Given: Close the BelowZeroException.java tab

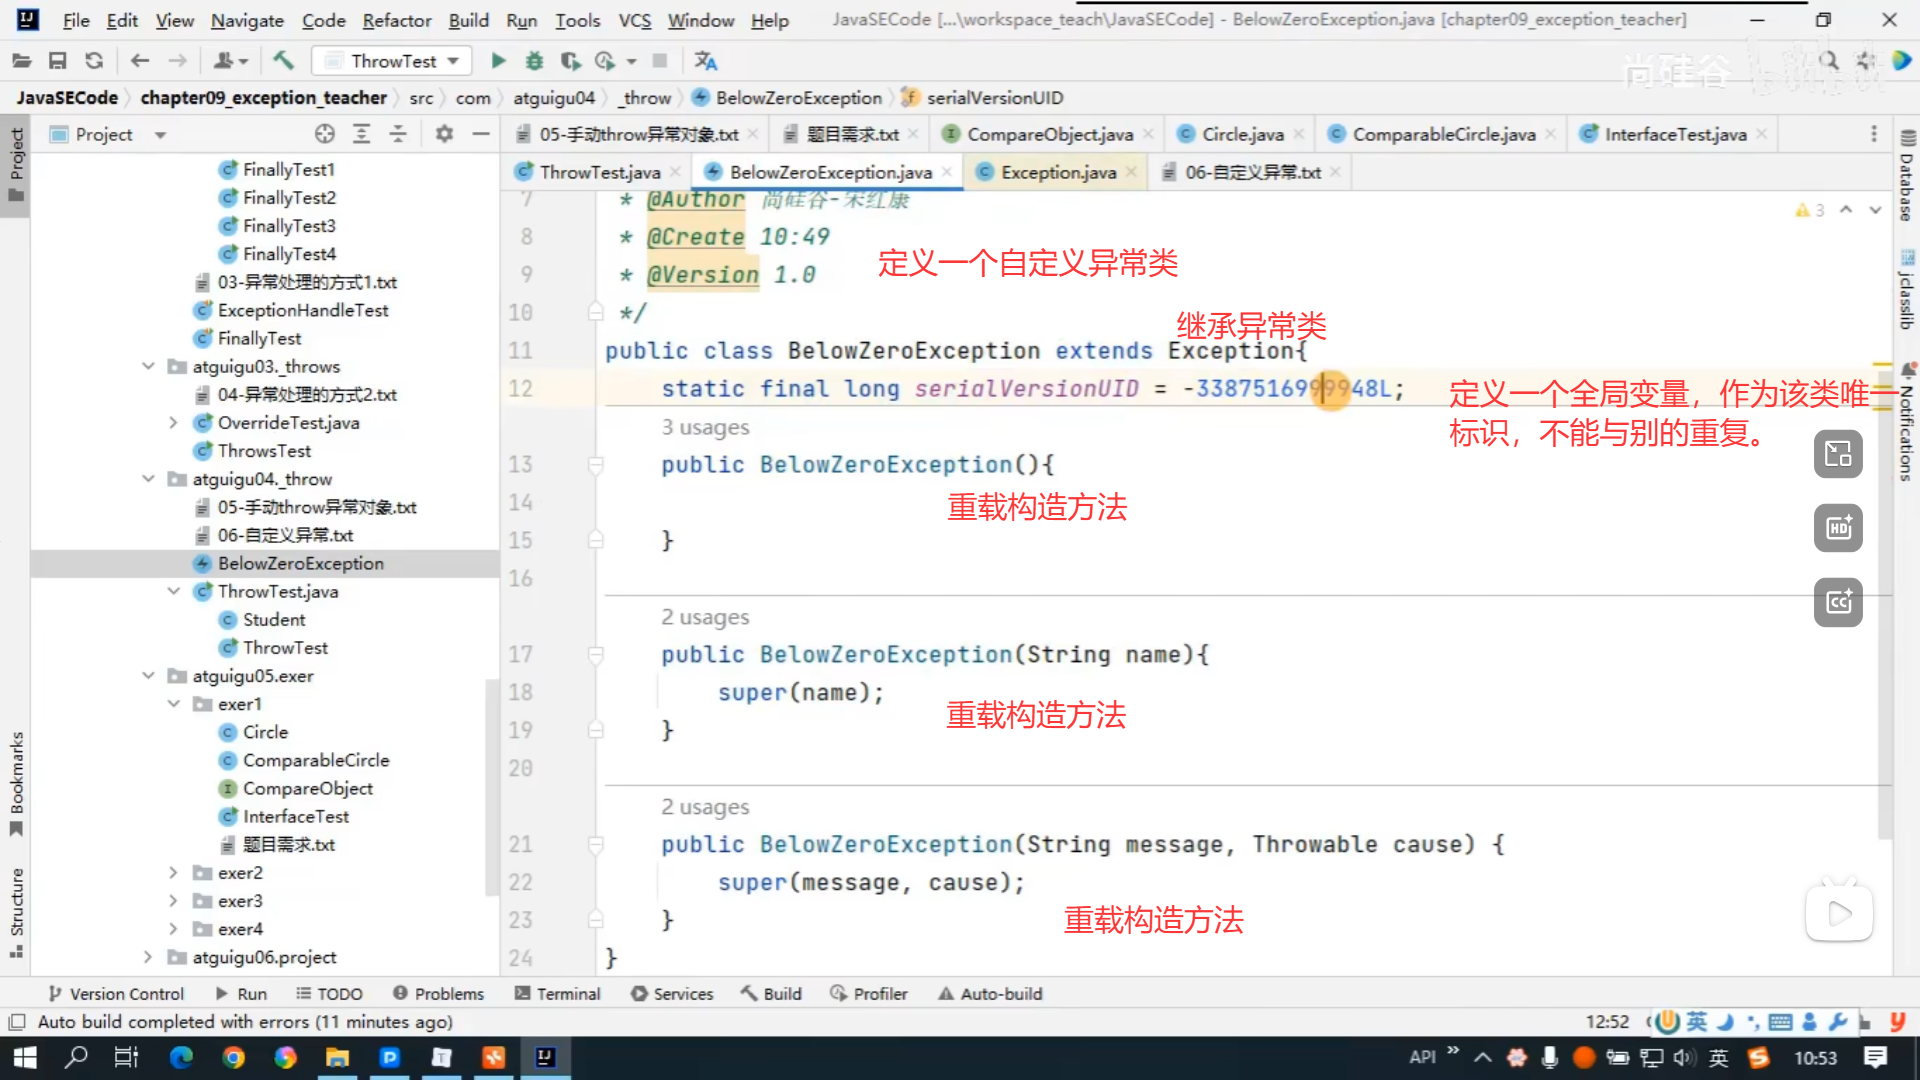Looking at the screenshot, I should pyautogui.click(x=946, y=172).
